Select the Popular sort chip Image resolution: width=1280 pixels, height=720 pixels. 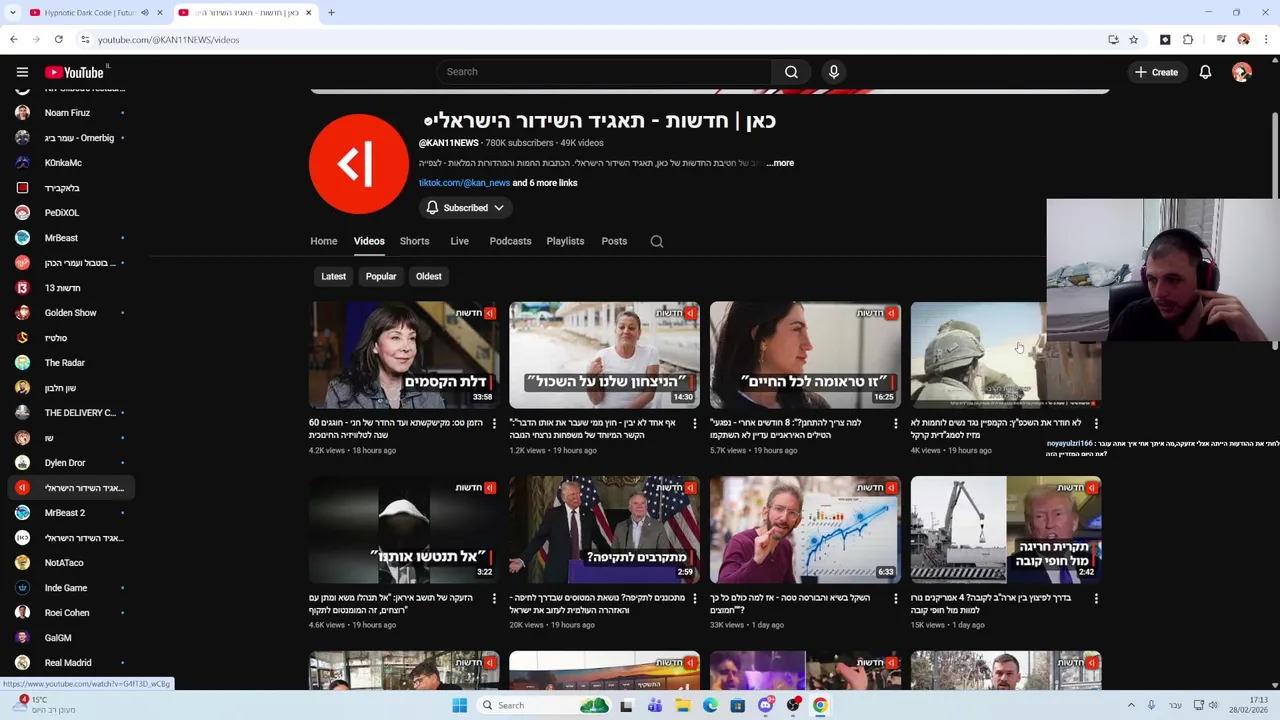pyautogui.click(x=381, y=276)
